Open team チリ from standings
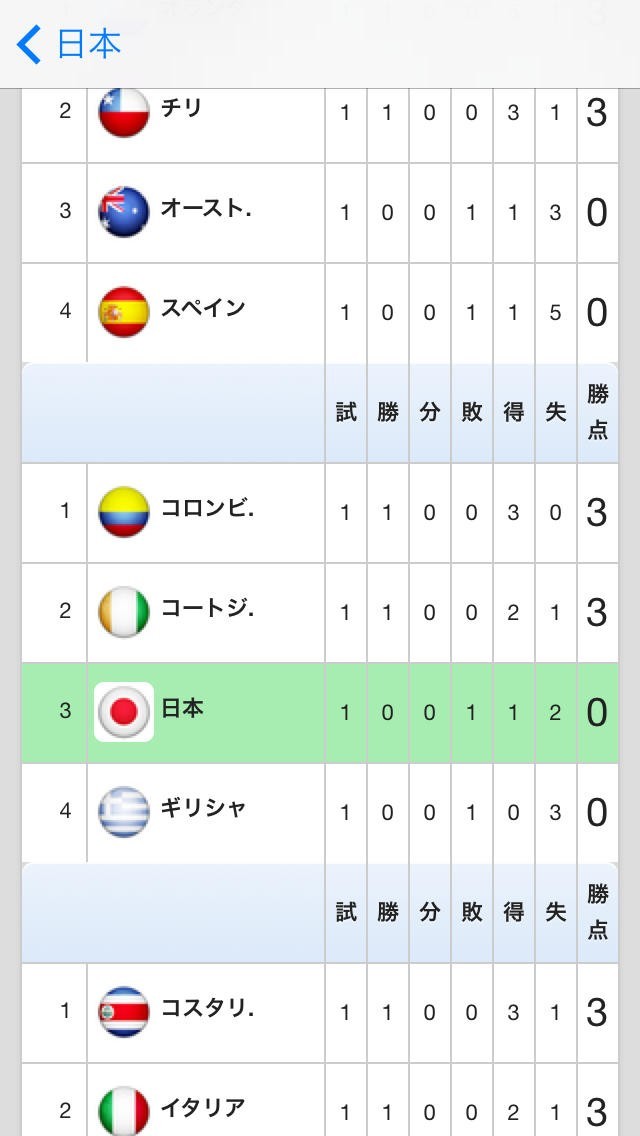Viewport: 640px width, 1136px height. pos(182,108)
